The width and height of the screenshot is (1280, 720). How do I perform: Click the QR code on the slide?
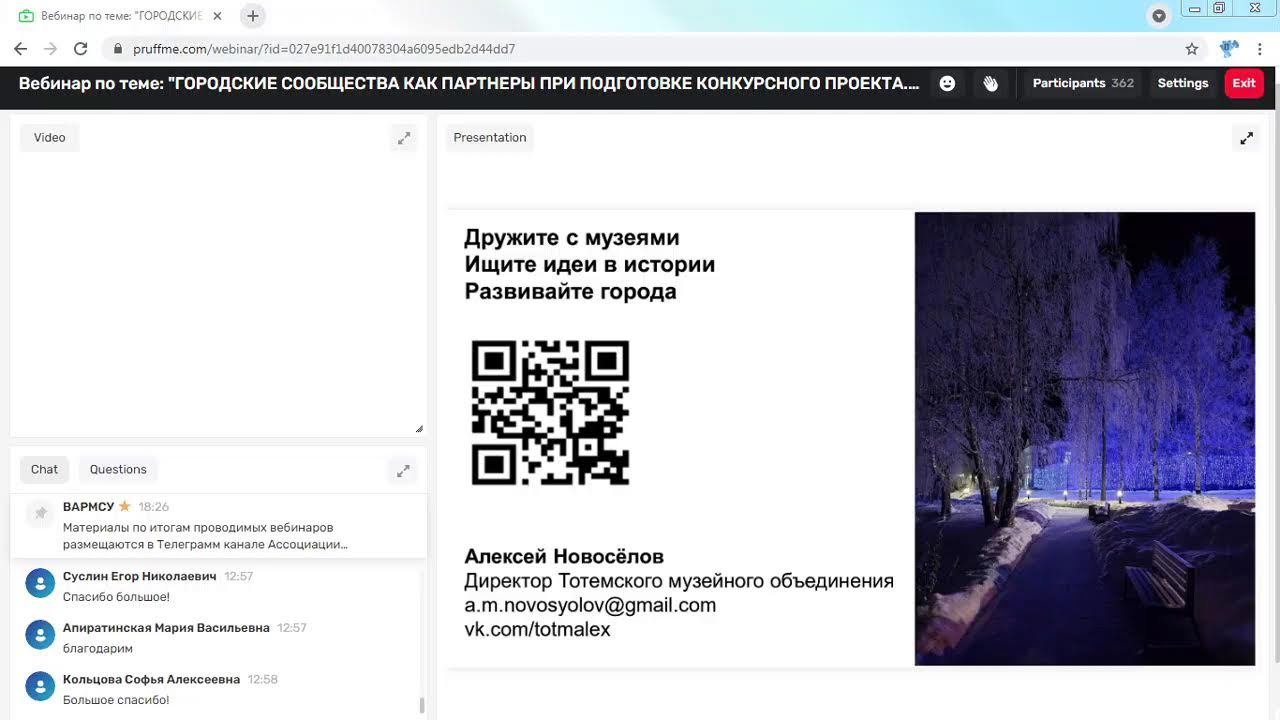tap(550, 413)
